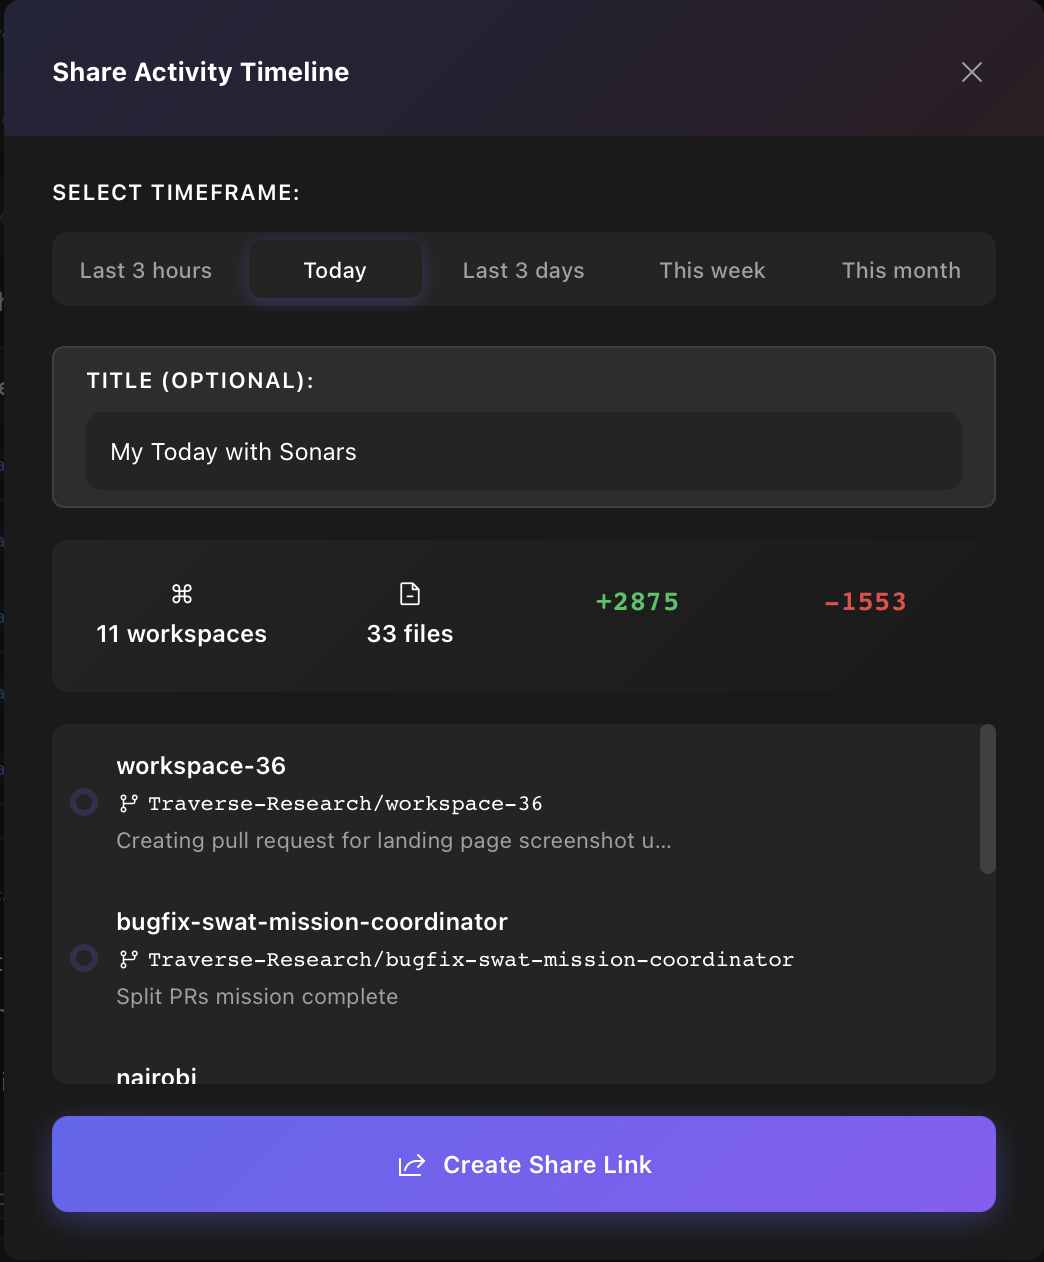The width and height of the screenshot is (1044, 1262).
Task: Select the bugfix-swat-mission-coordinator radio button
Action: point(83,958)
